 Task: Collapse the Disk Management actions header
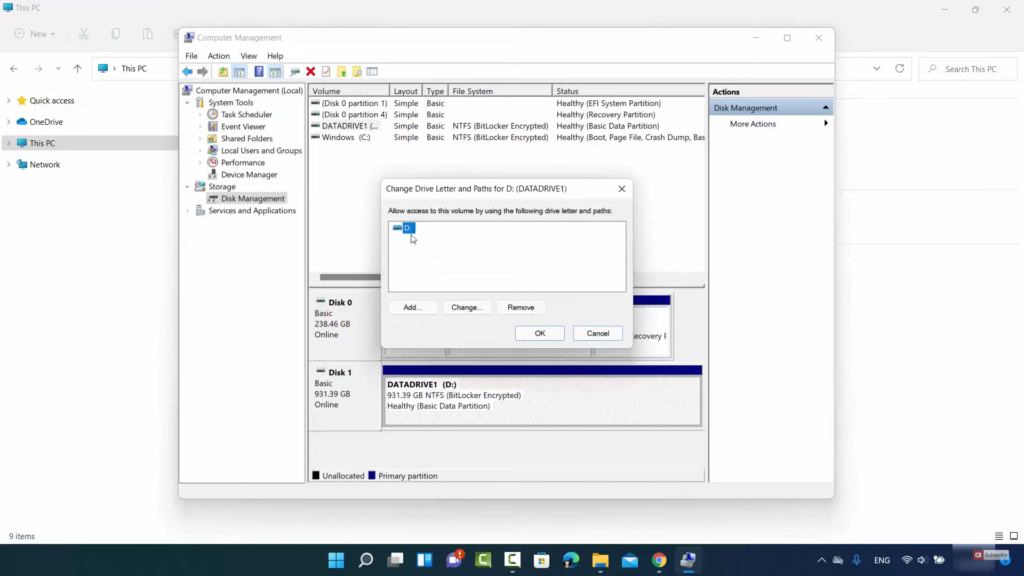pos(825,108)
